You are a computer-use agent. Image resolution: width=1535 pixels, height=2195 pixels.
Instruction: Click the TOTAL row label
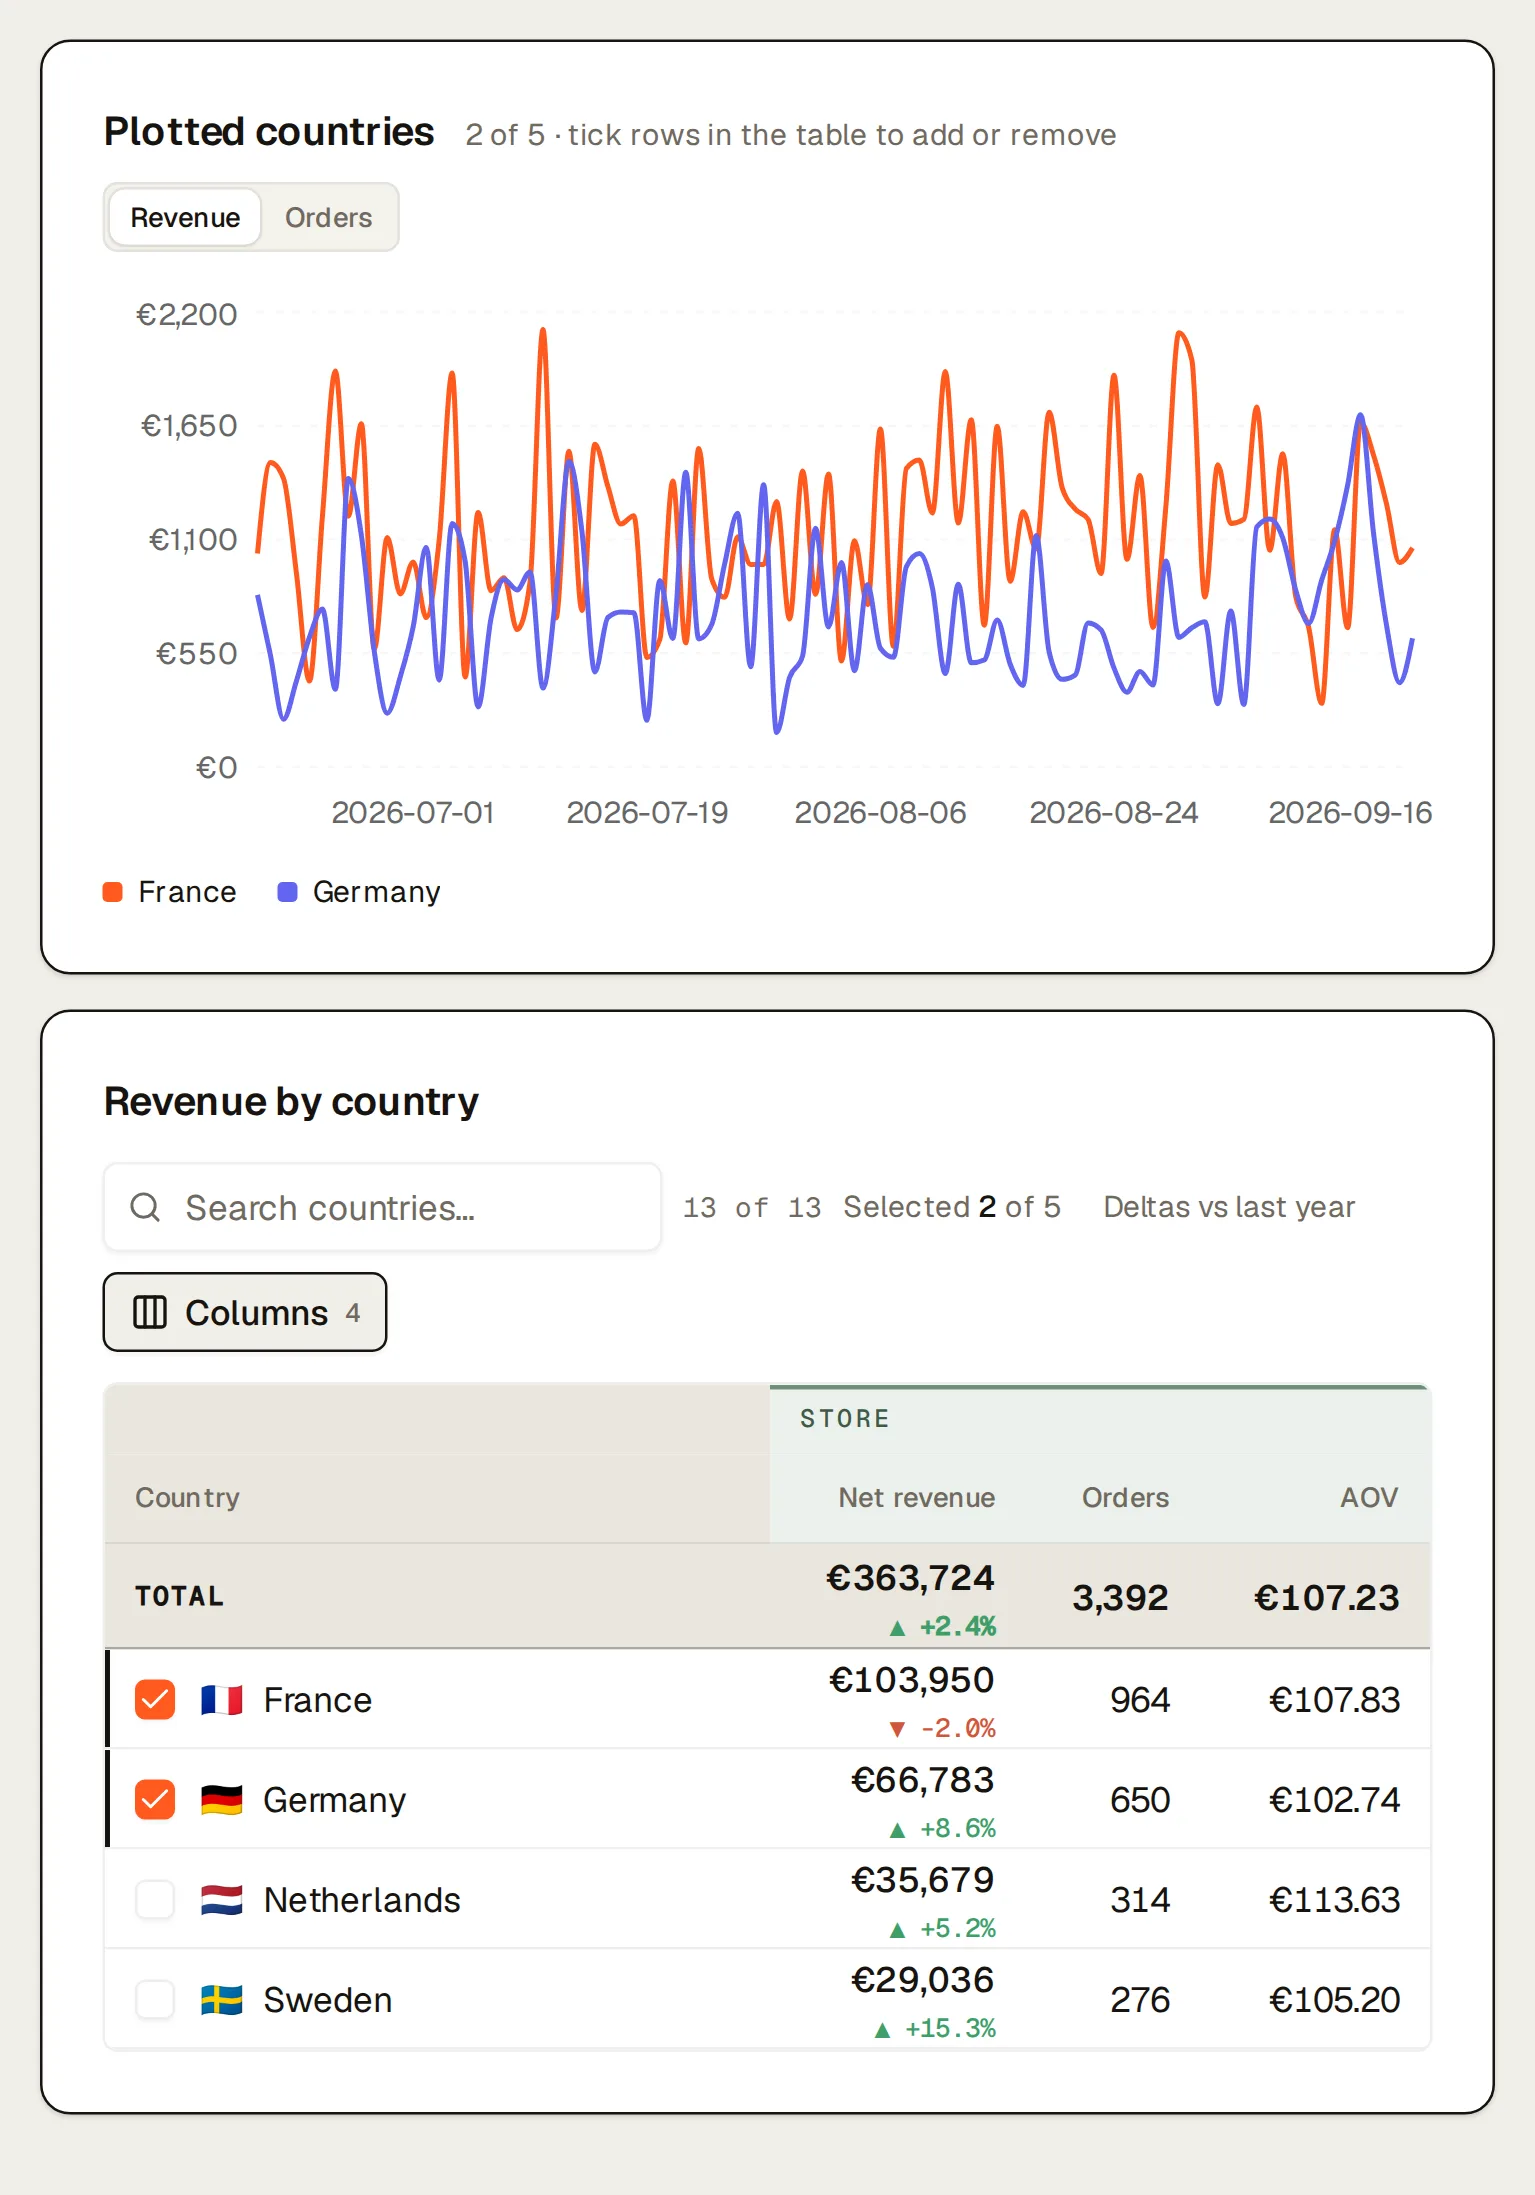coord(180,1596)
